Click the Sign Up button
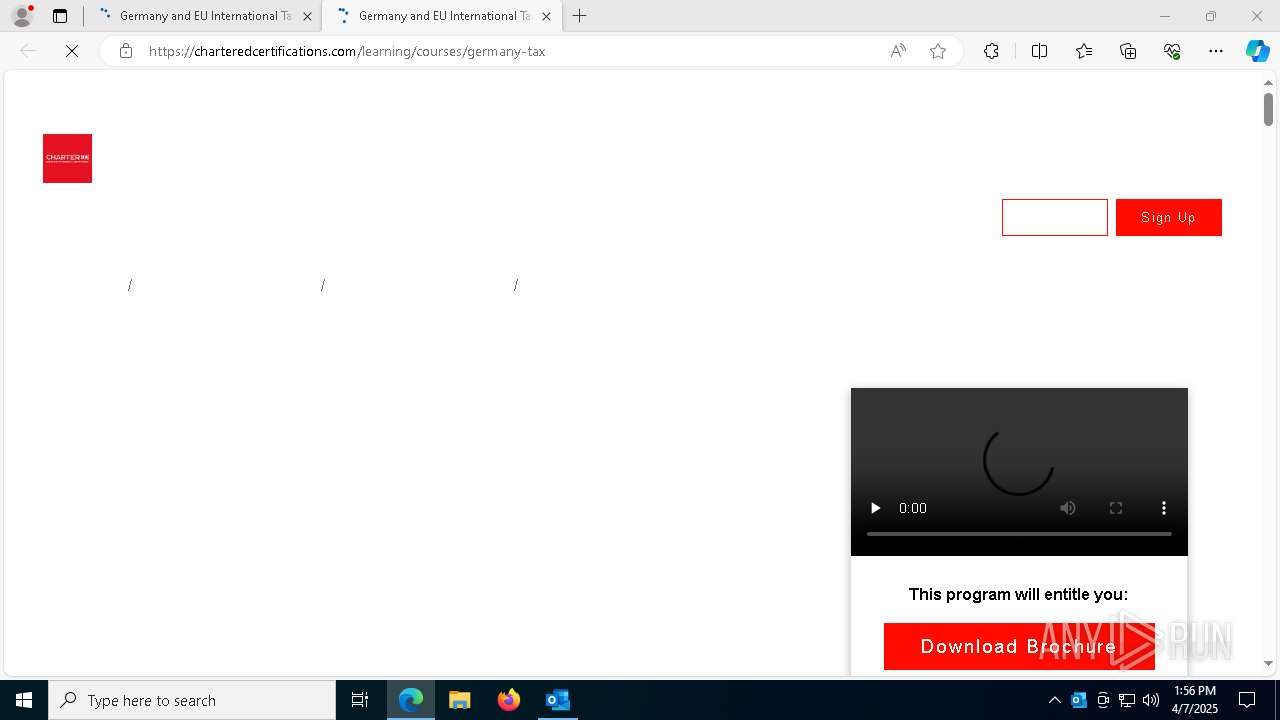Screen dimensions: 1280x720 tap(1168, 217)
